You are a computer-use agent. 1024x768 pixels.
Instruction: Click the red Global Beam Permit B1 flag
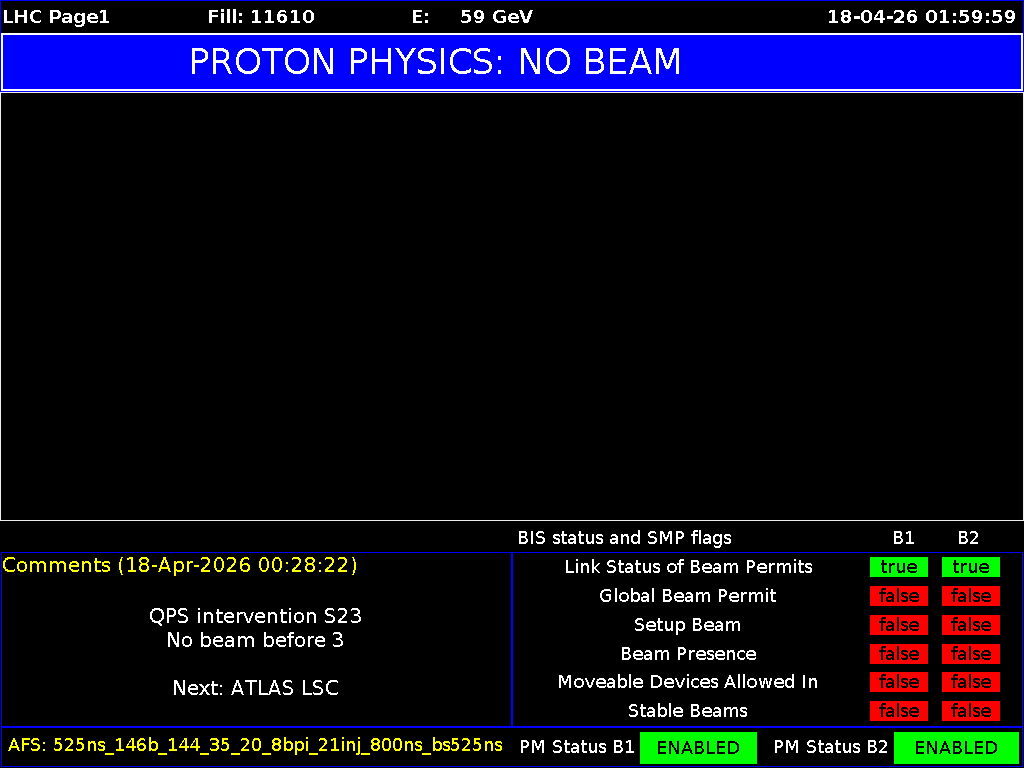(898, 596)
